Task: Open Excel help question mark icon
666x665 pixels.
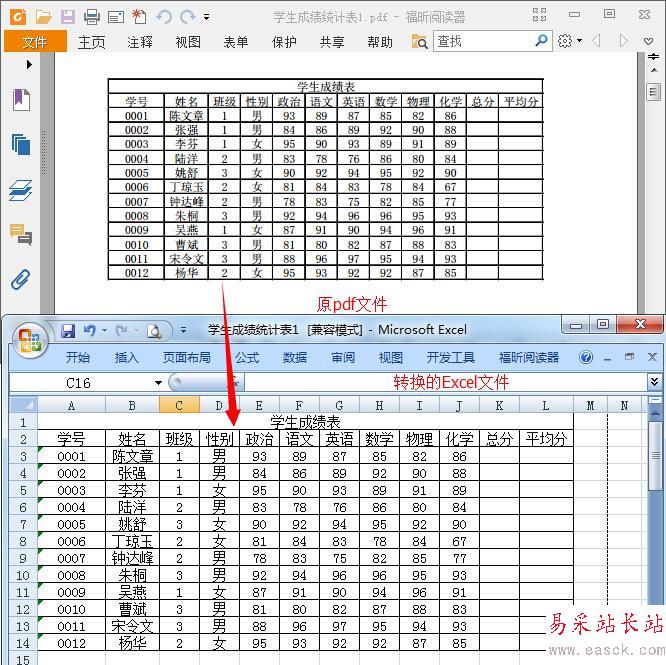Action: point(586,358)
